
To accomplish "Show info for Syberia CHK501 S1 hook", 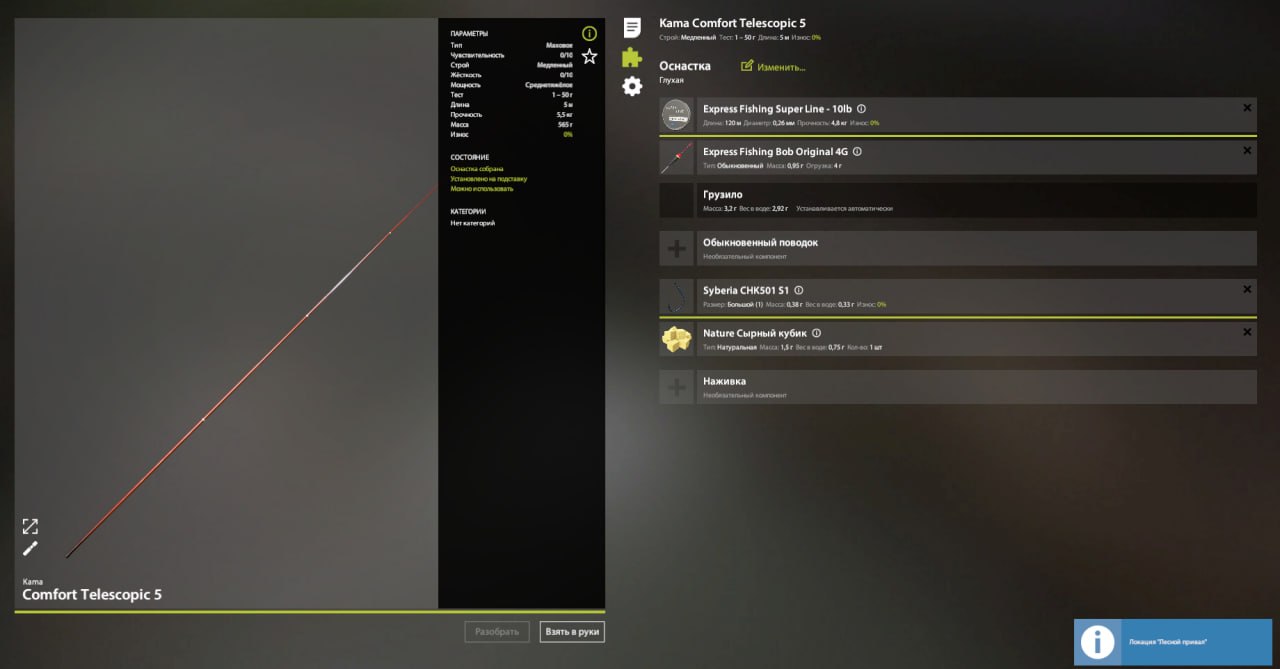I will [799, 290].
